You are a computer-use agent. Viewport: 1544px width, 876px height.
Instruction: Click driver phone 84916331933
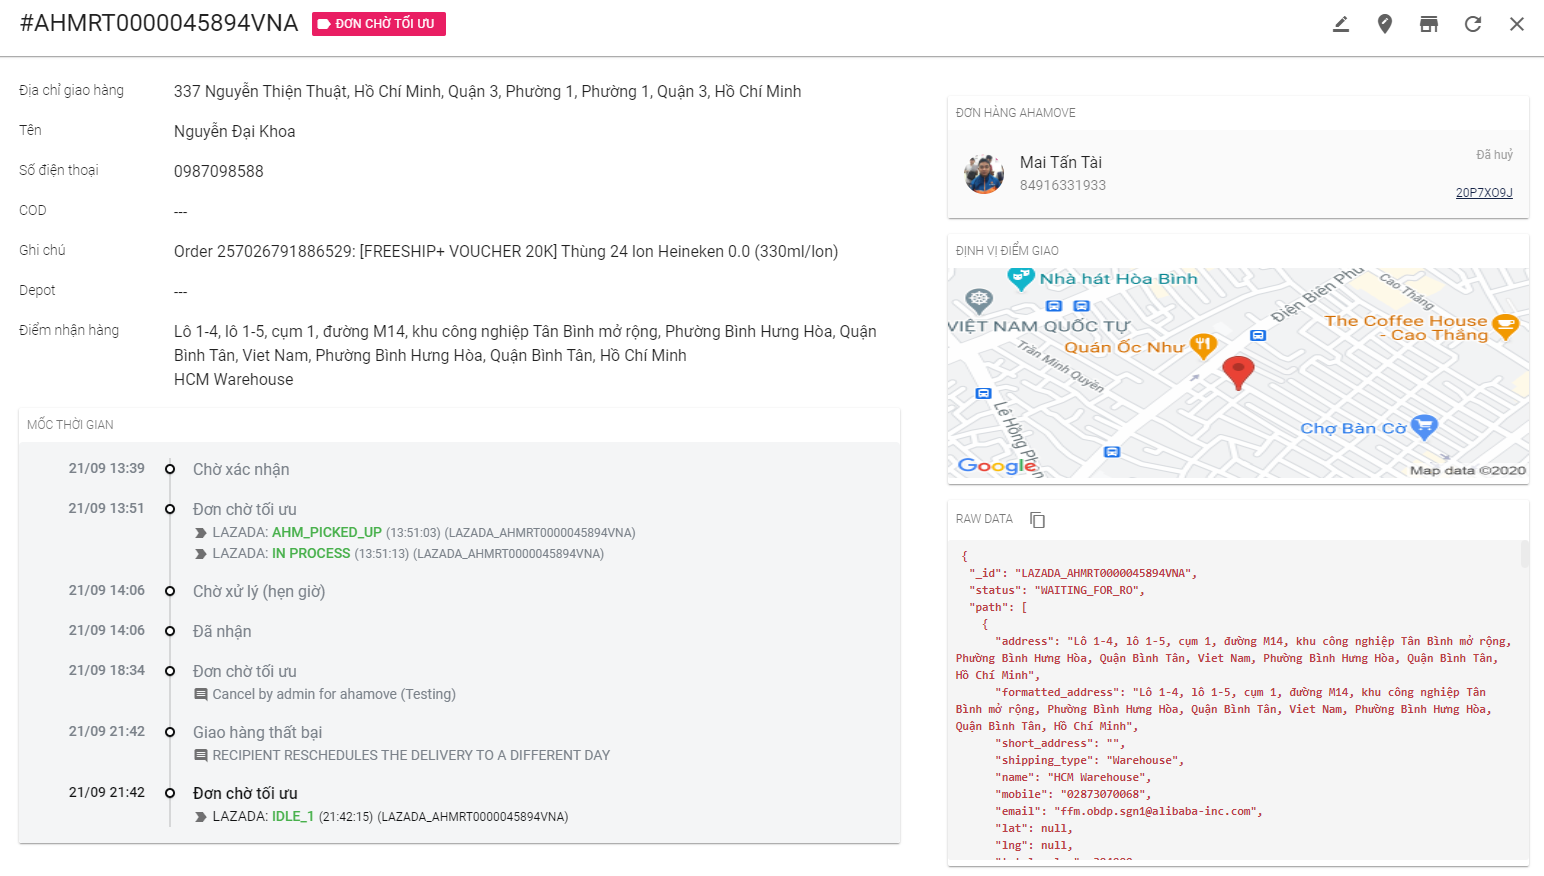pos(1063,185)
